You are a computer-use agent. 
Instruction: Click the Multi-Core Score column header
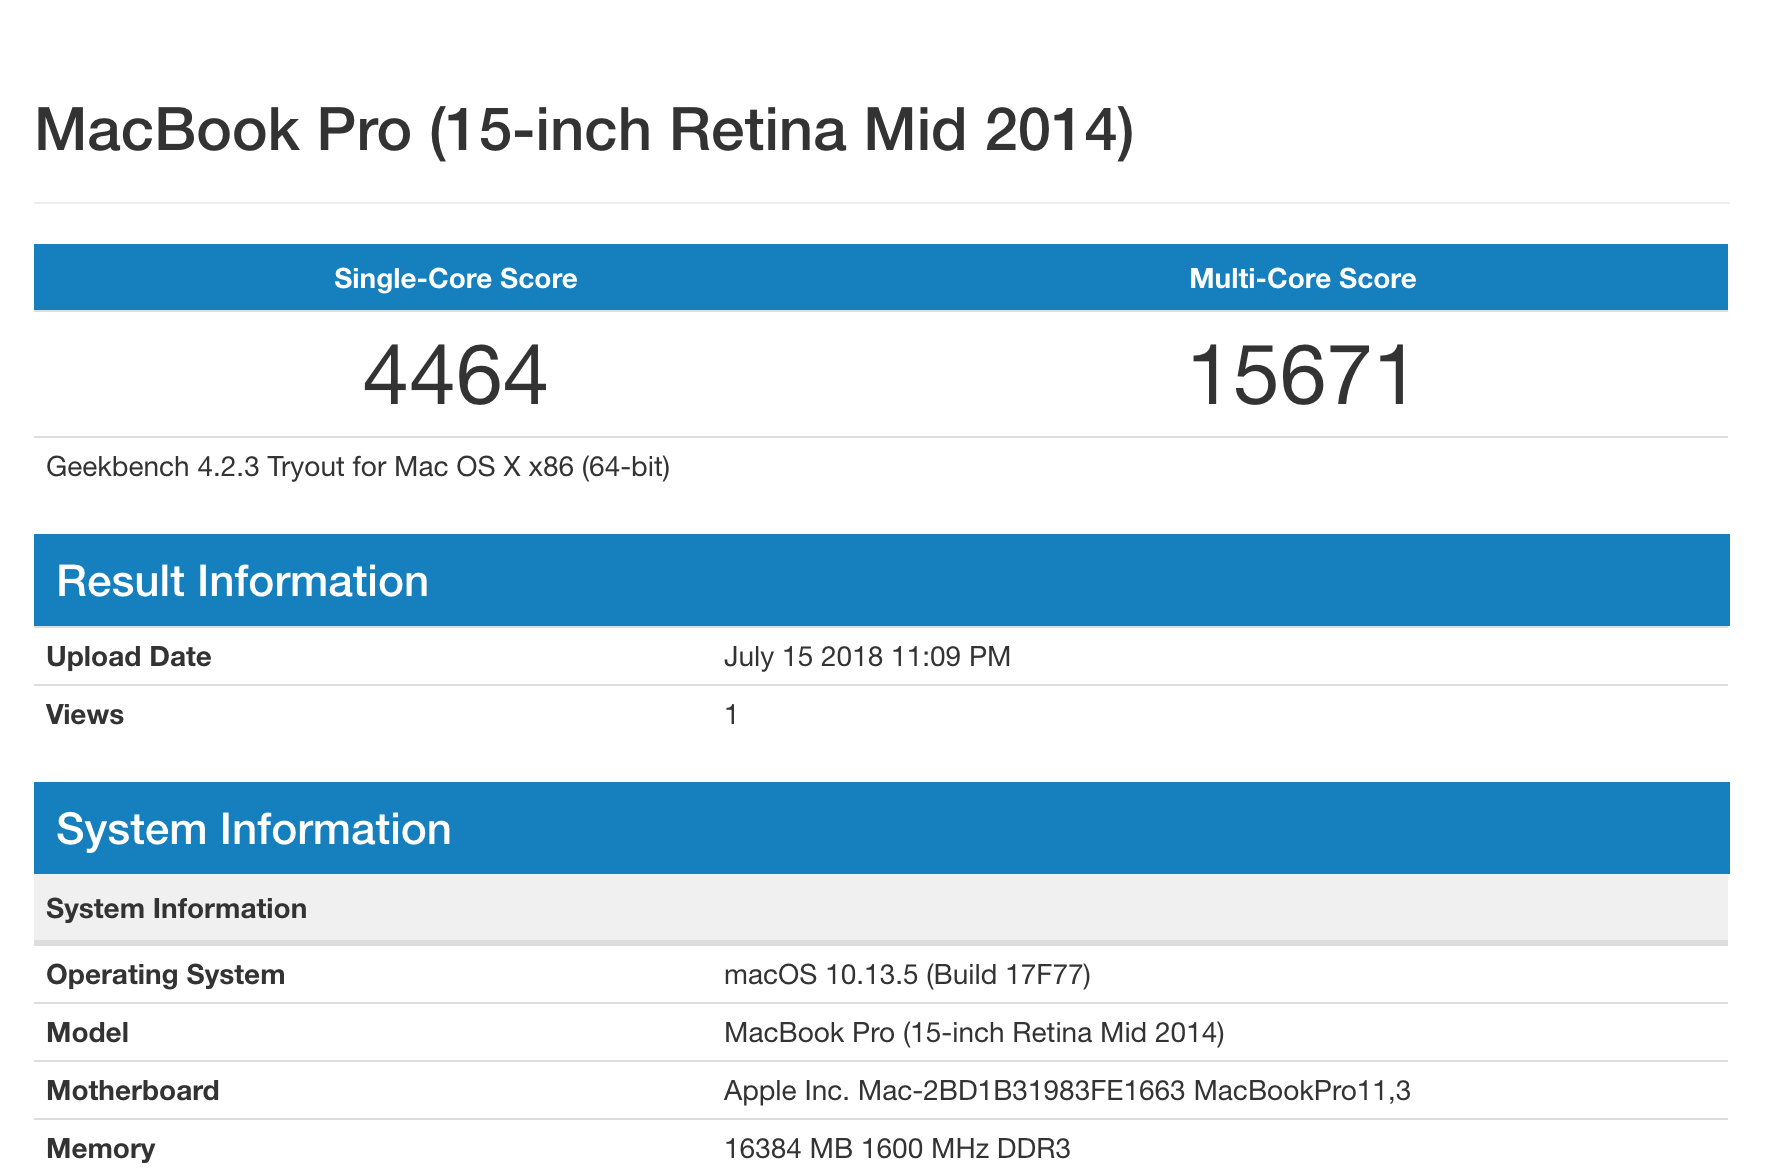tap(1302, 278)
